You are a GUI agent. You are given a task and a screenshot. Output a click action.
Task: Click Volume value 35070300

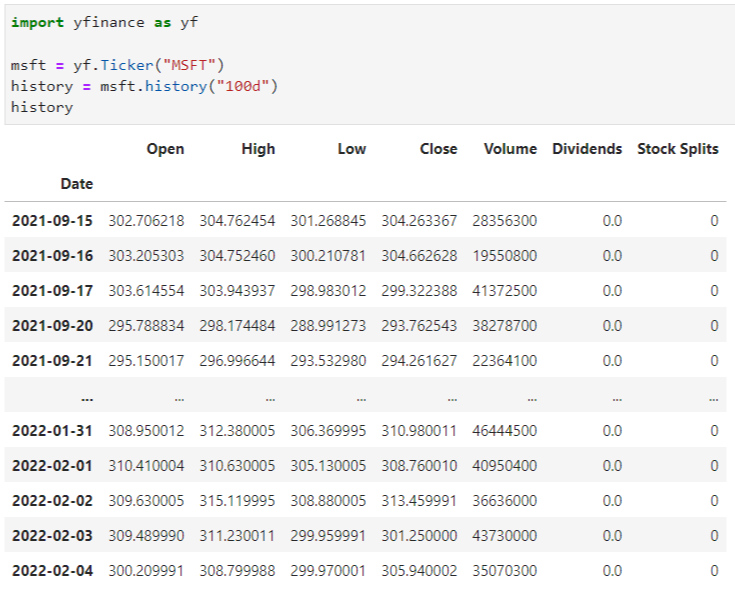[x=504, y=571]
